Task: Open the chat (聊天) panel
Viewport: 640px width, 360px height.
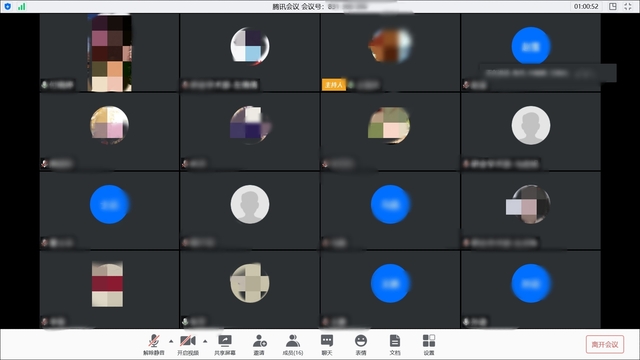Action: [x=327, y=345]
